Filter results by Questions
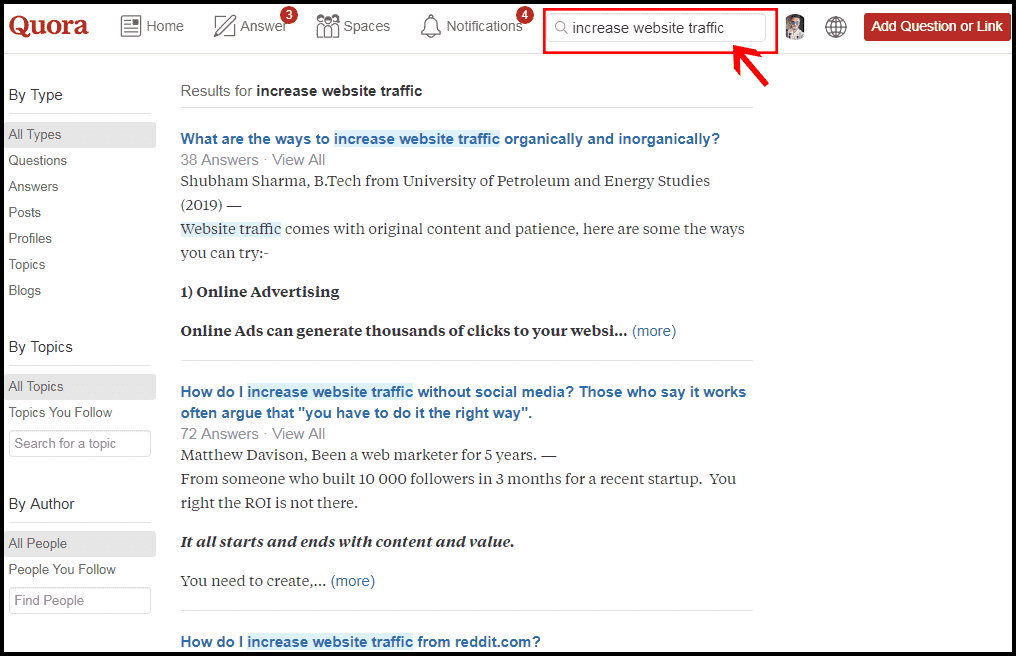This screenshot has width=1016, height=656. point(38,161)
